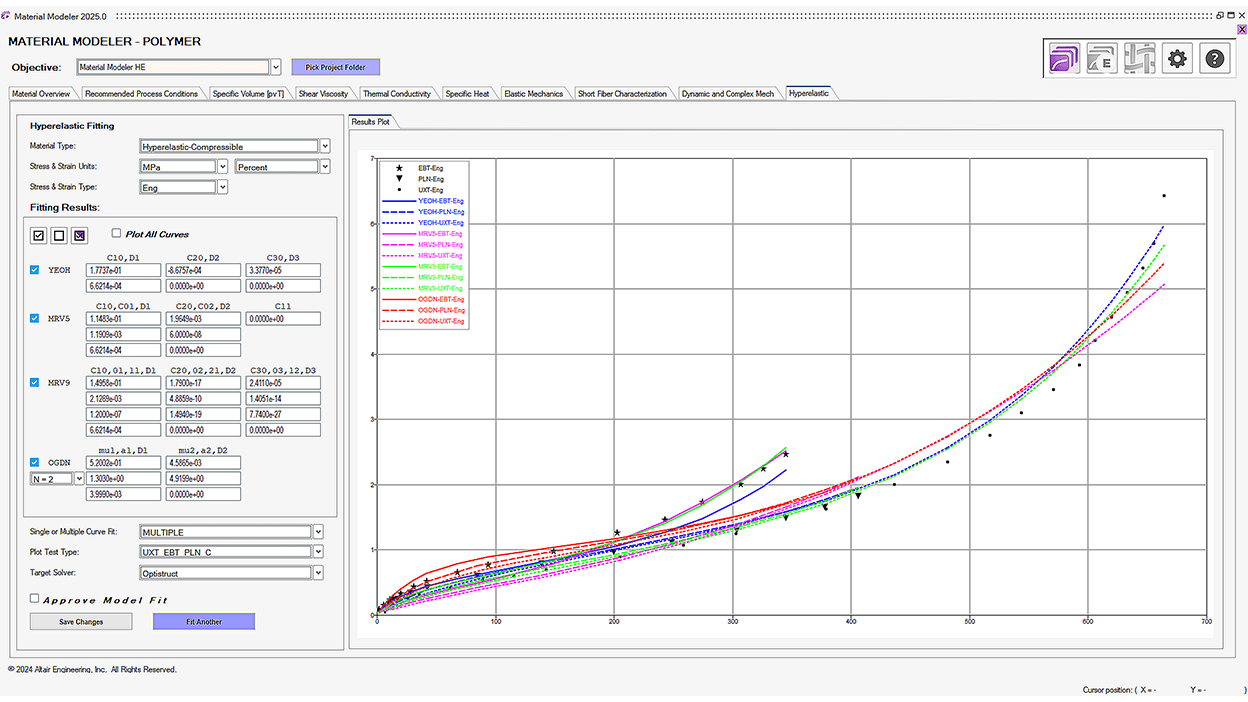1248x702 pixels.
Task: Expand the Ogden N = 2 dropdown
Action: [79, 478]
